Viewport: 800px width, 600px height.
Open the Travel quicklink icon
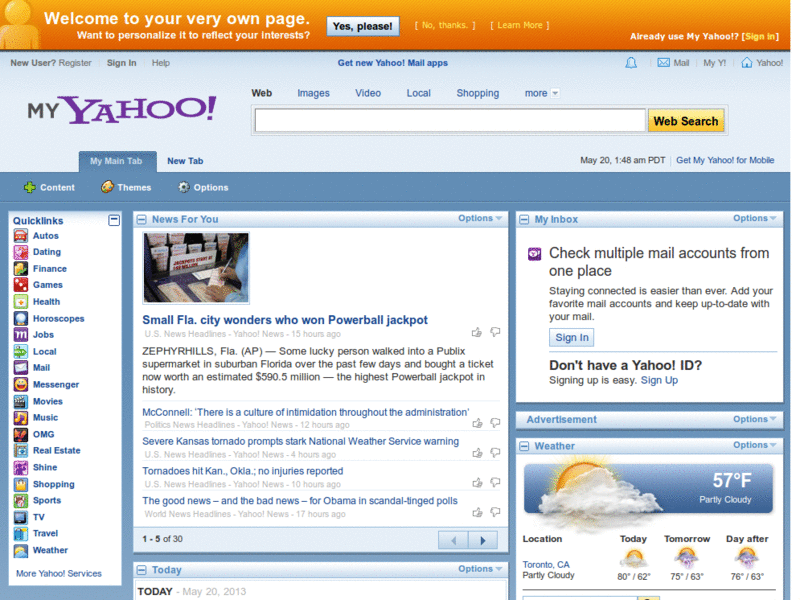click(x=21, y=534)
